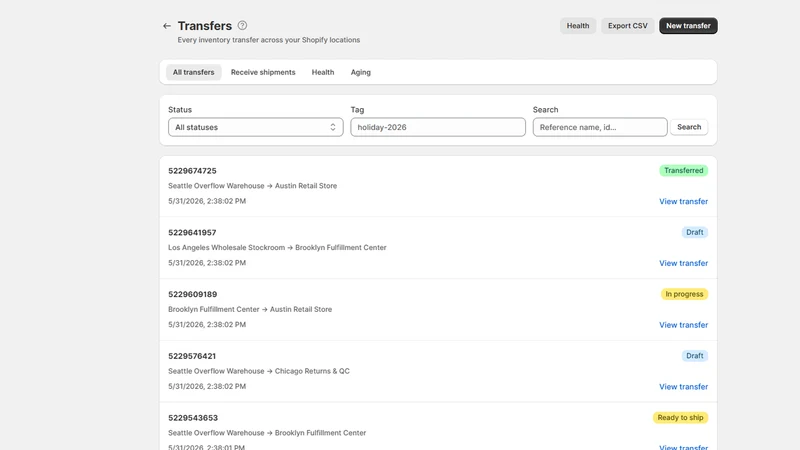View transfer 5229674725

pos(683,202)
